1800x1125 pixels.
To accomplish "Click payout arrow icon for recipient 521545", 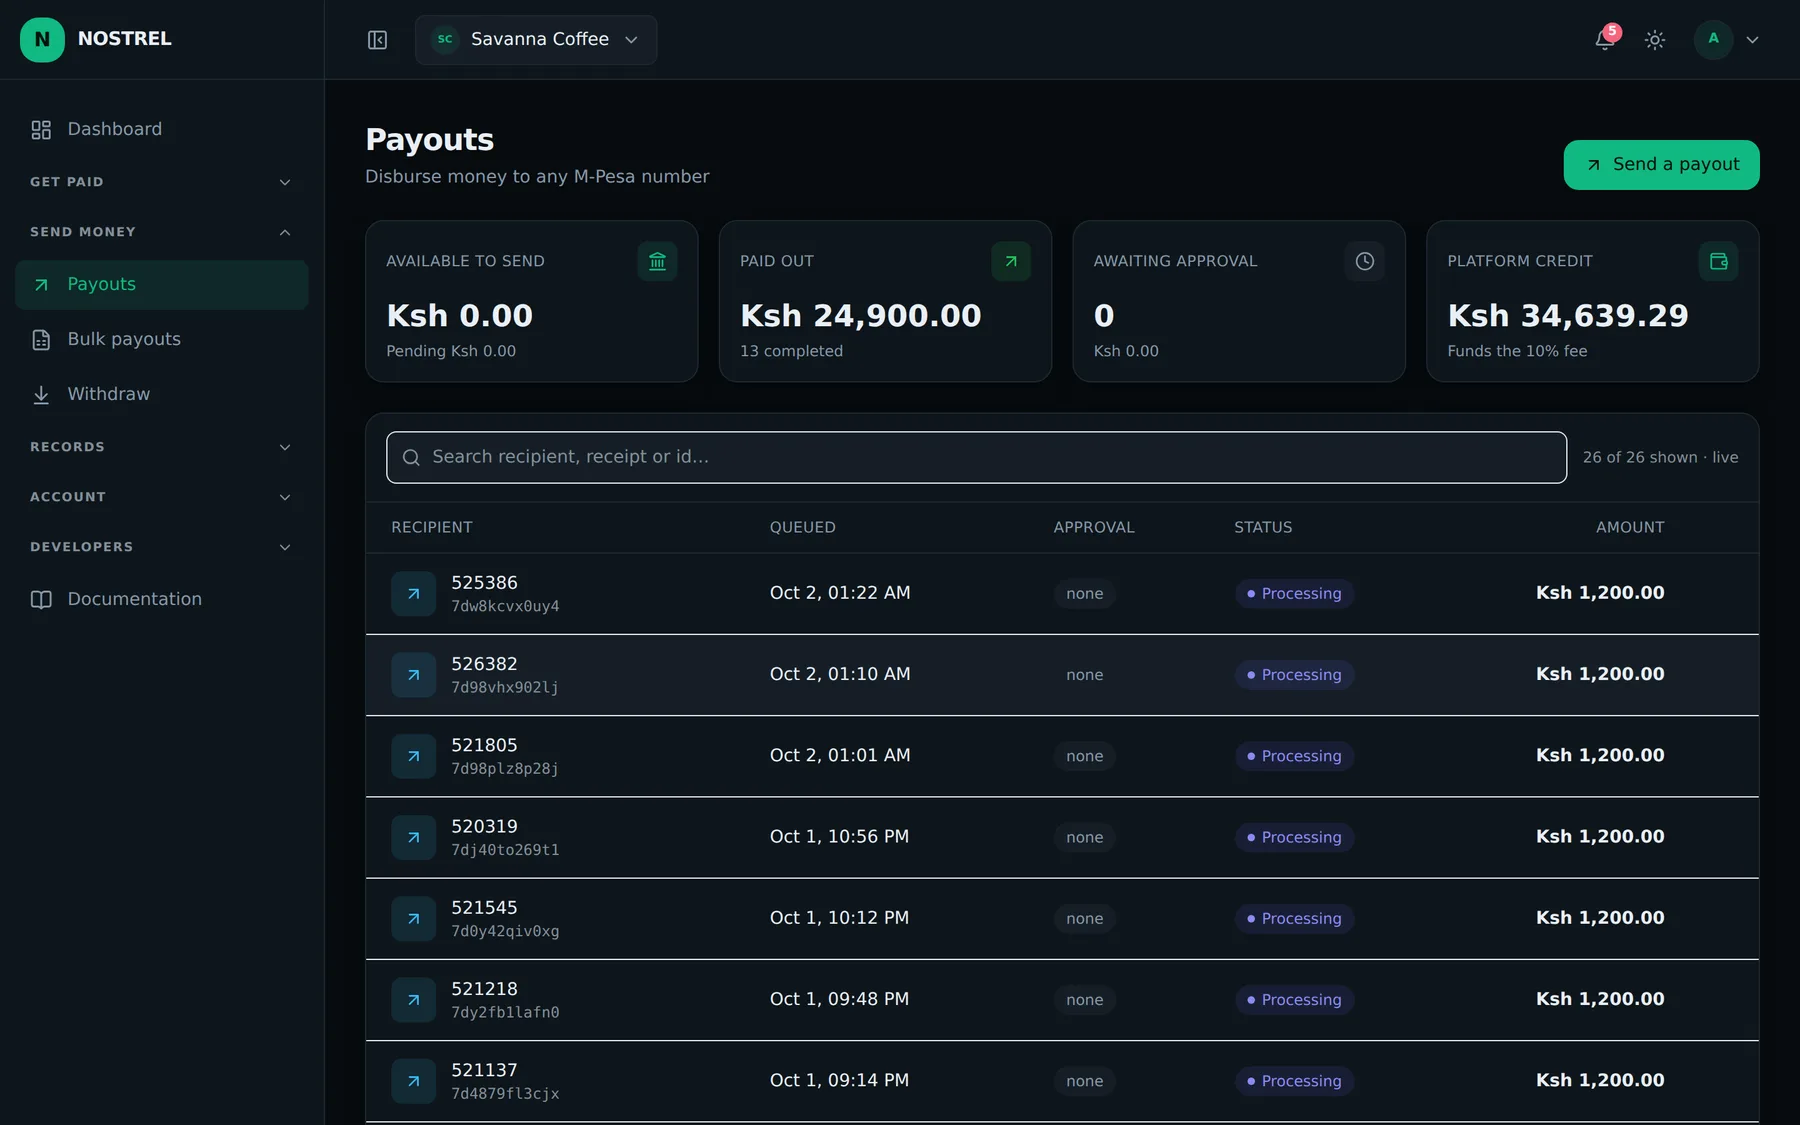I will click(x=413, y=919).
